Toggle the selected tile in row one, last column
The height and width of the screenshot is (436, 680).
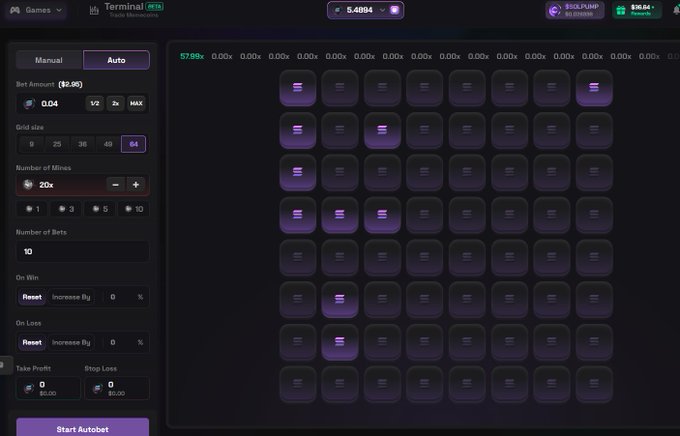594,88
